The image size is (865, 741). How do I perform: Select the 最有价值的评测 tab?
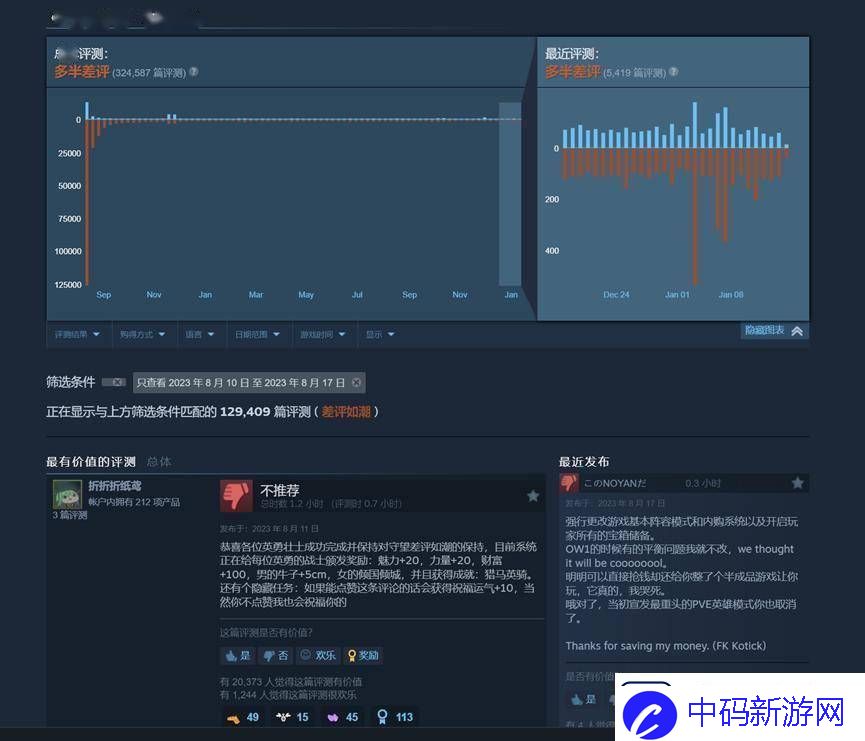(91, 462)
